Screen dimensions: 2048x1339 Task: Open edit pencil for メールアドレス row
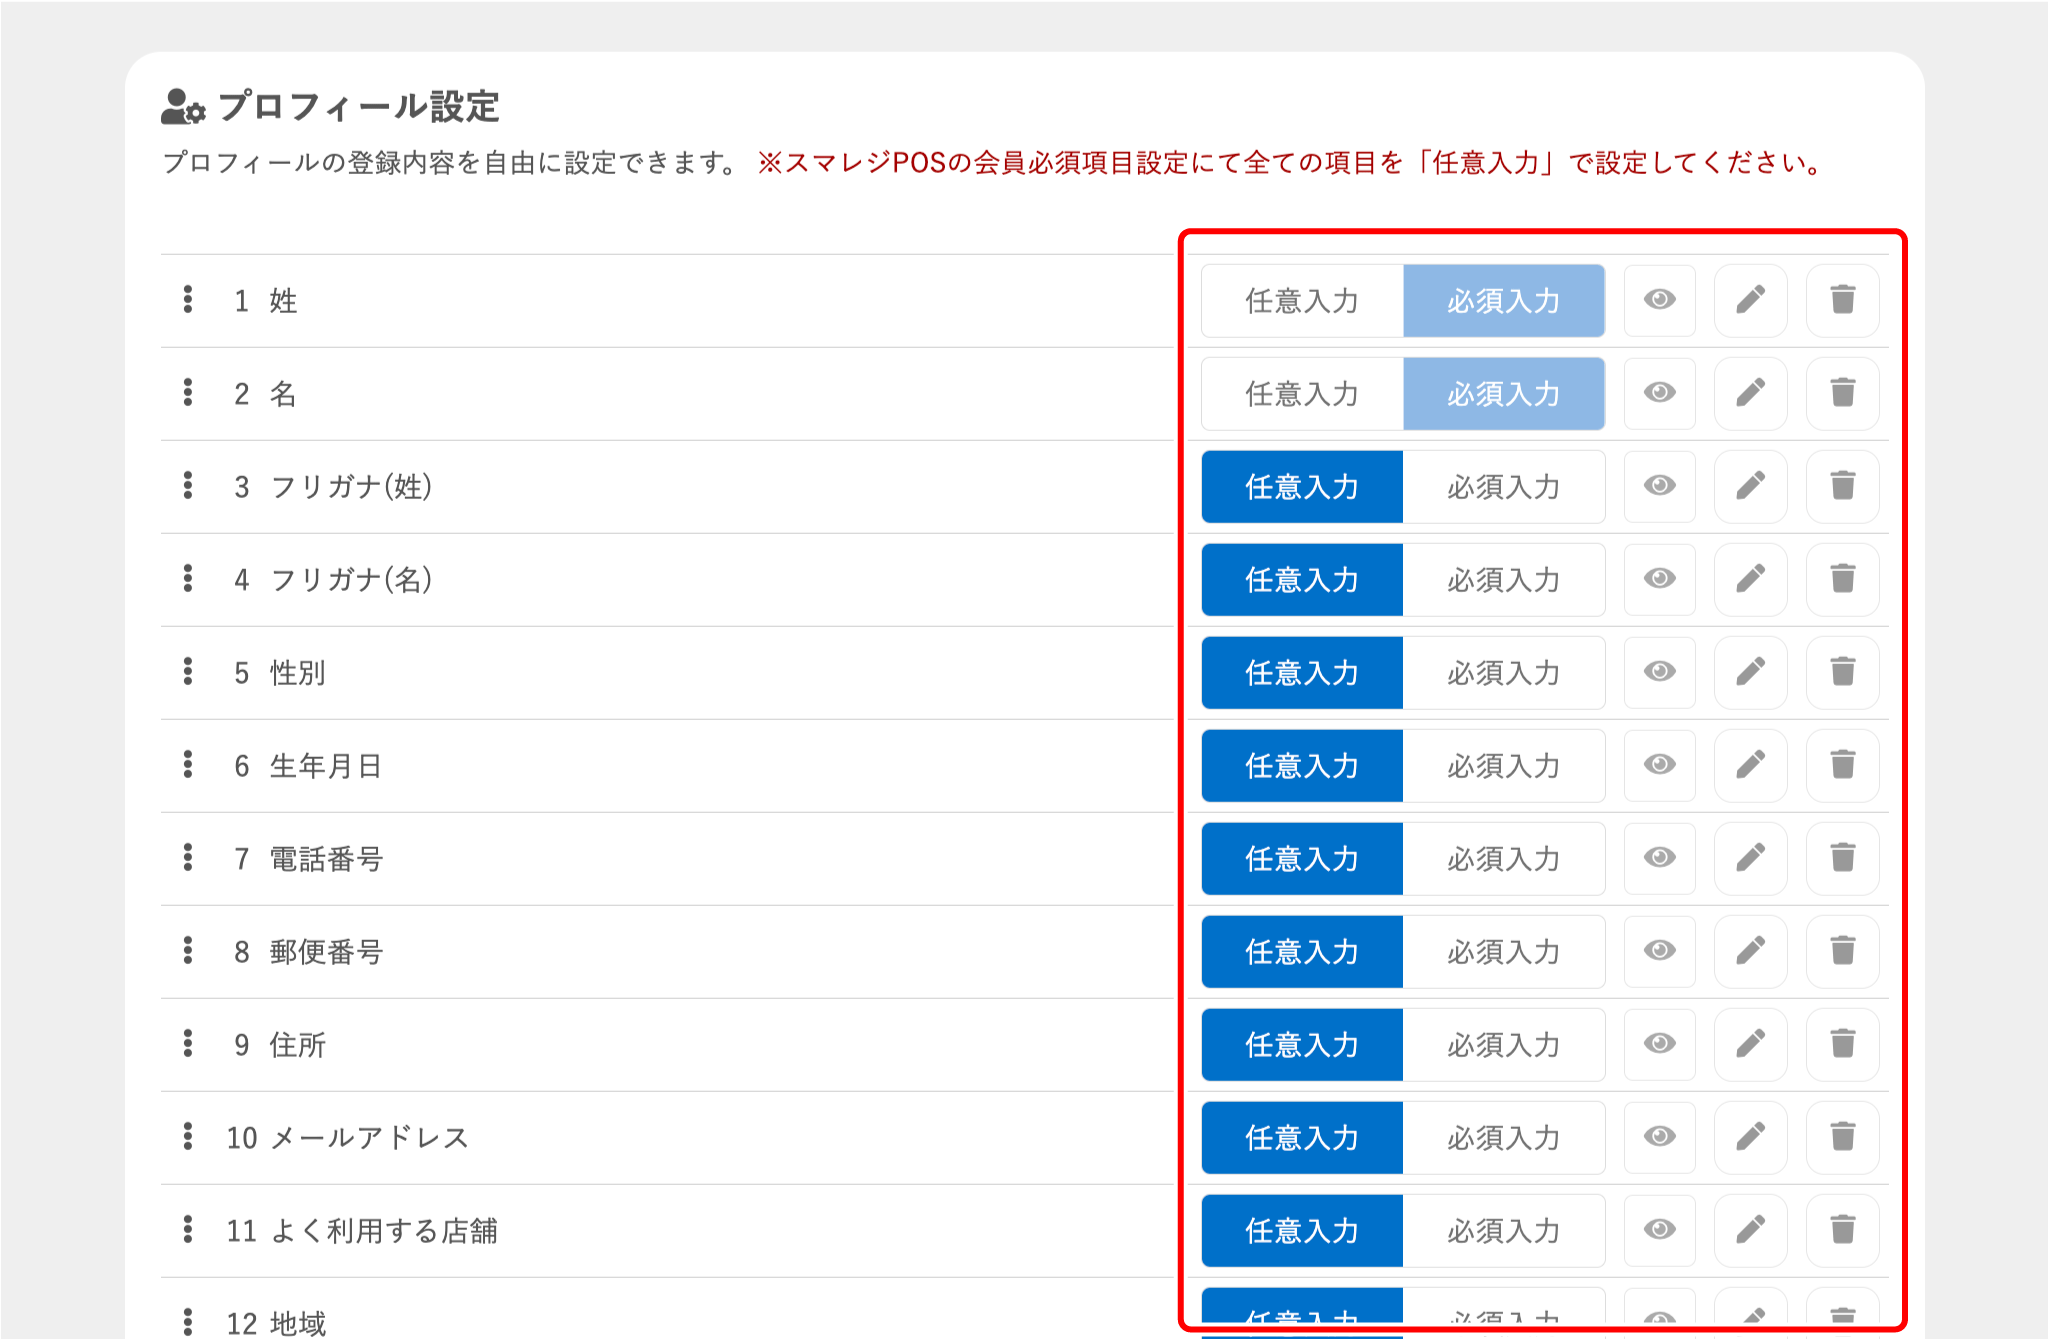[x=1750, y=1137]
